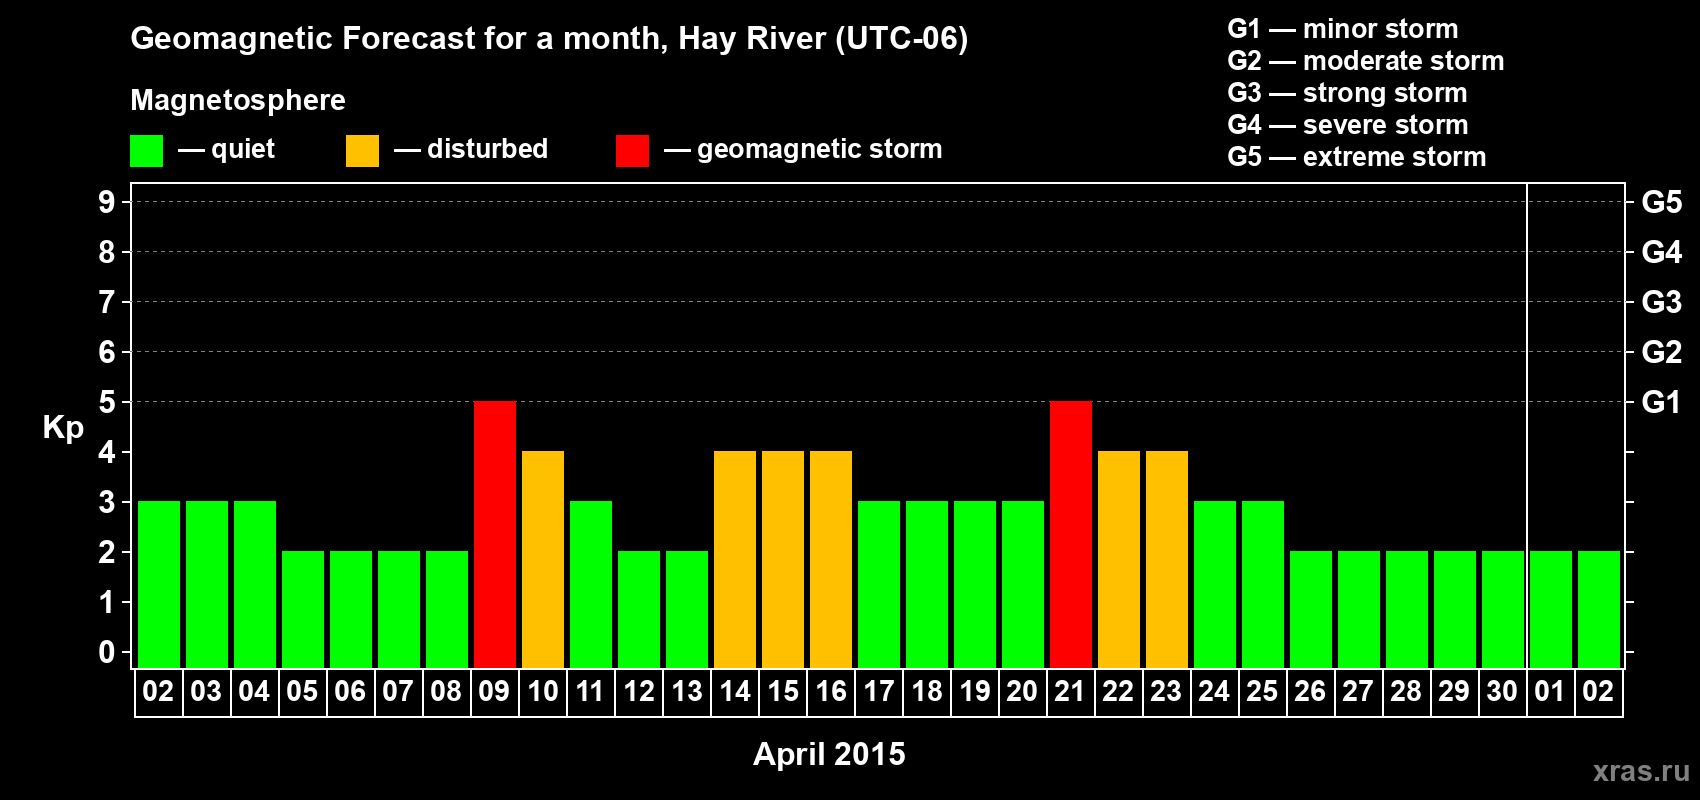Click the G3 axis label

pos(1661,302)
